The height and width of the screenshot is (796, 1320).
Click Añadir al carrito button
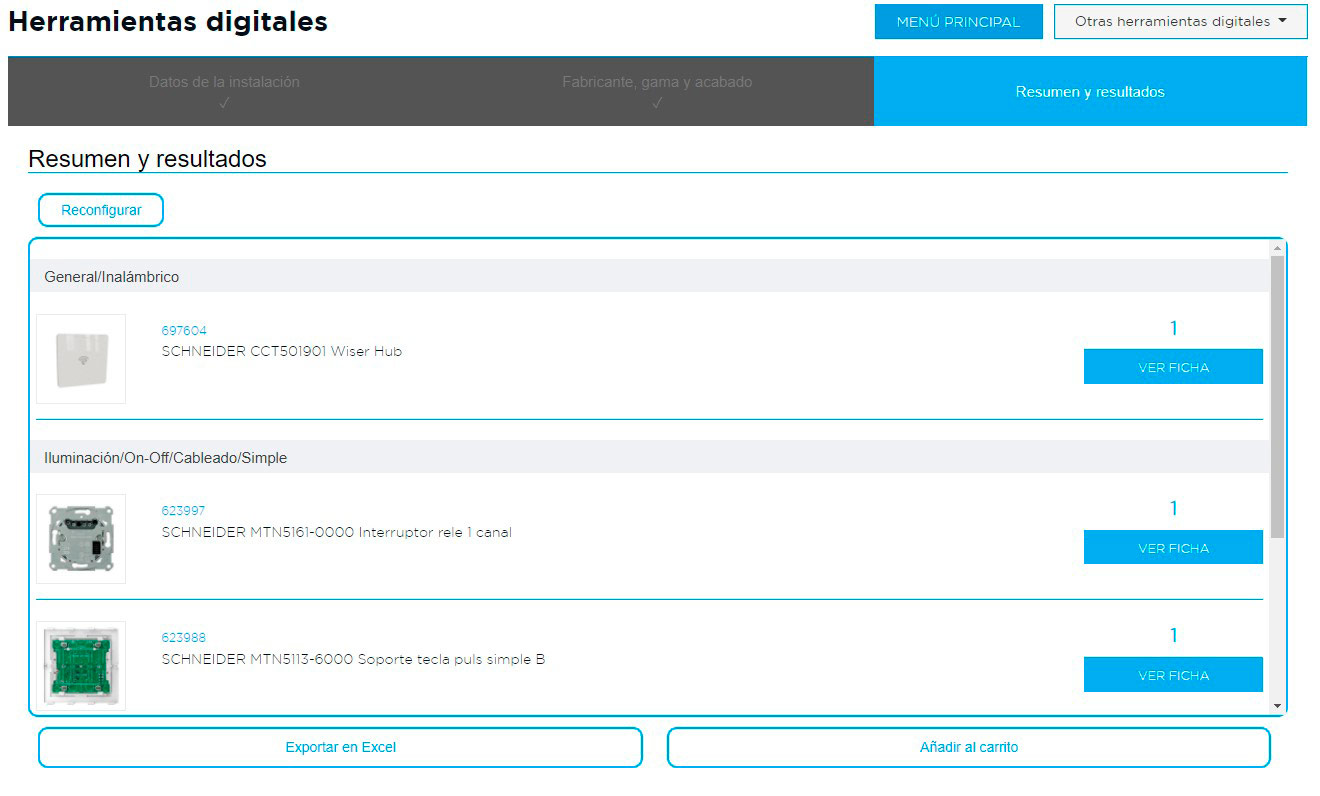tap(969, 747)
